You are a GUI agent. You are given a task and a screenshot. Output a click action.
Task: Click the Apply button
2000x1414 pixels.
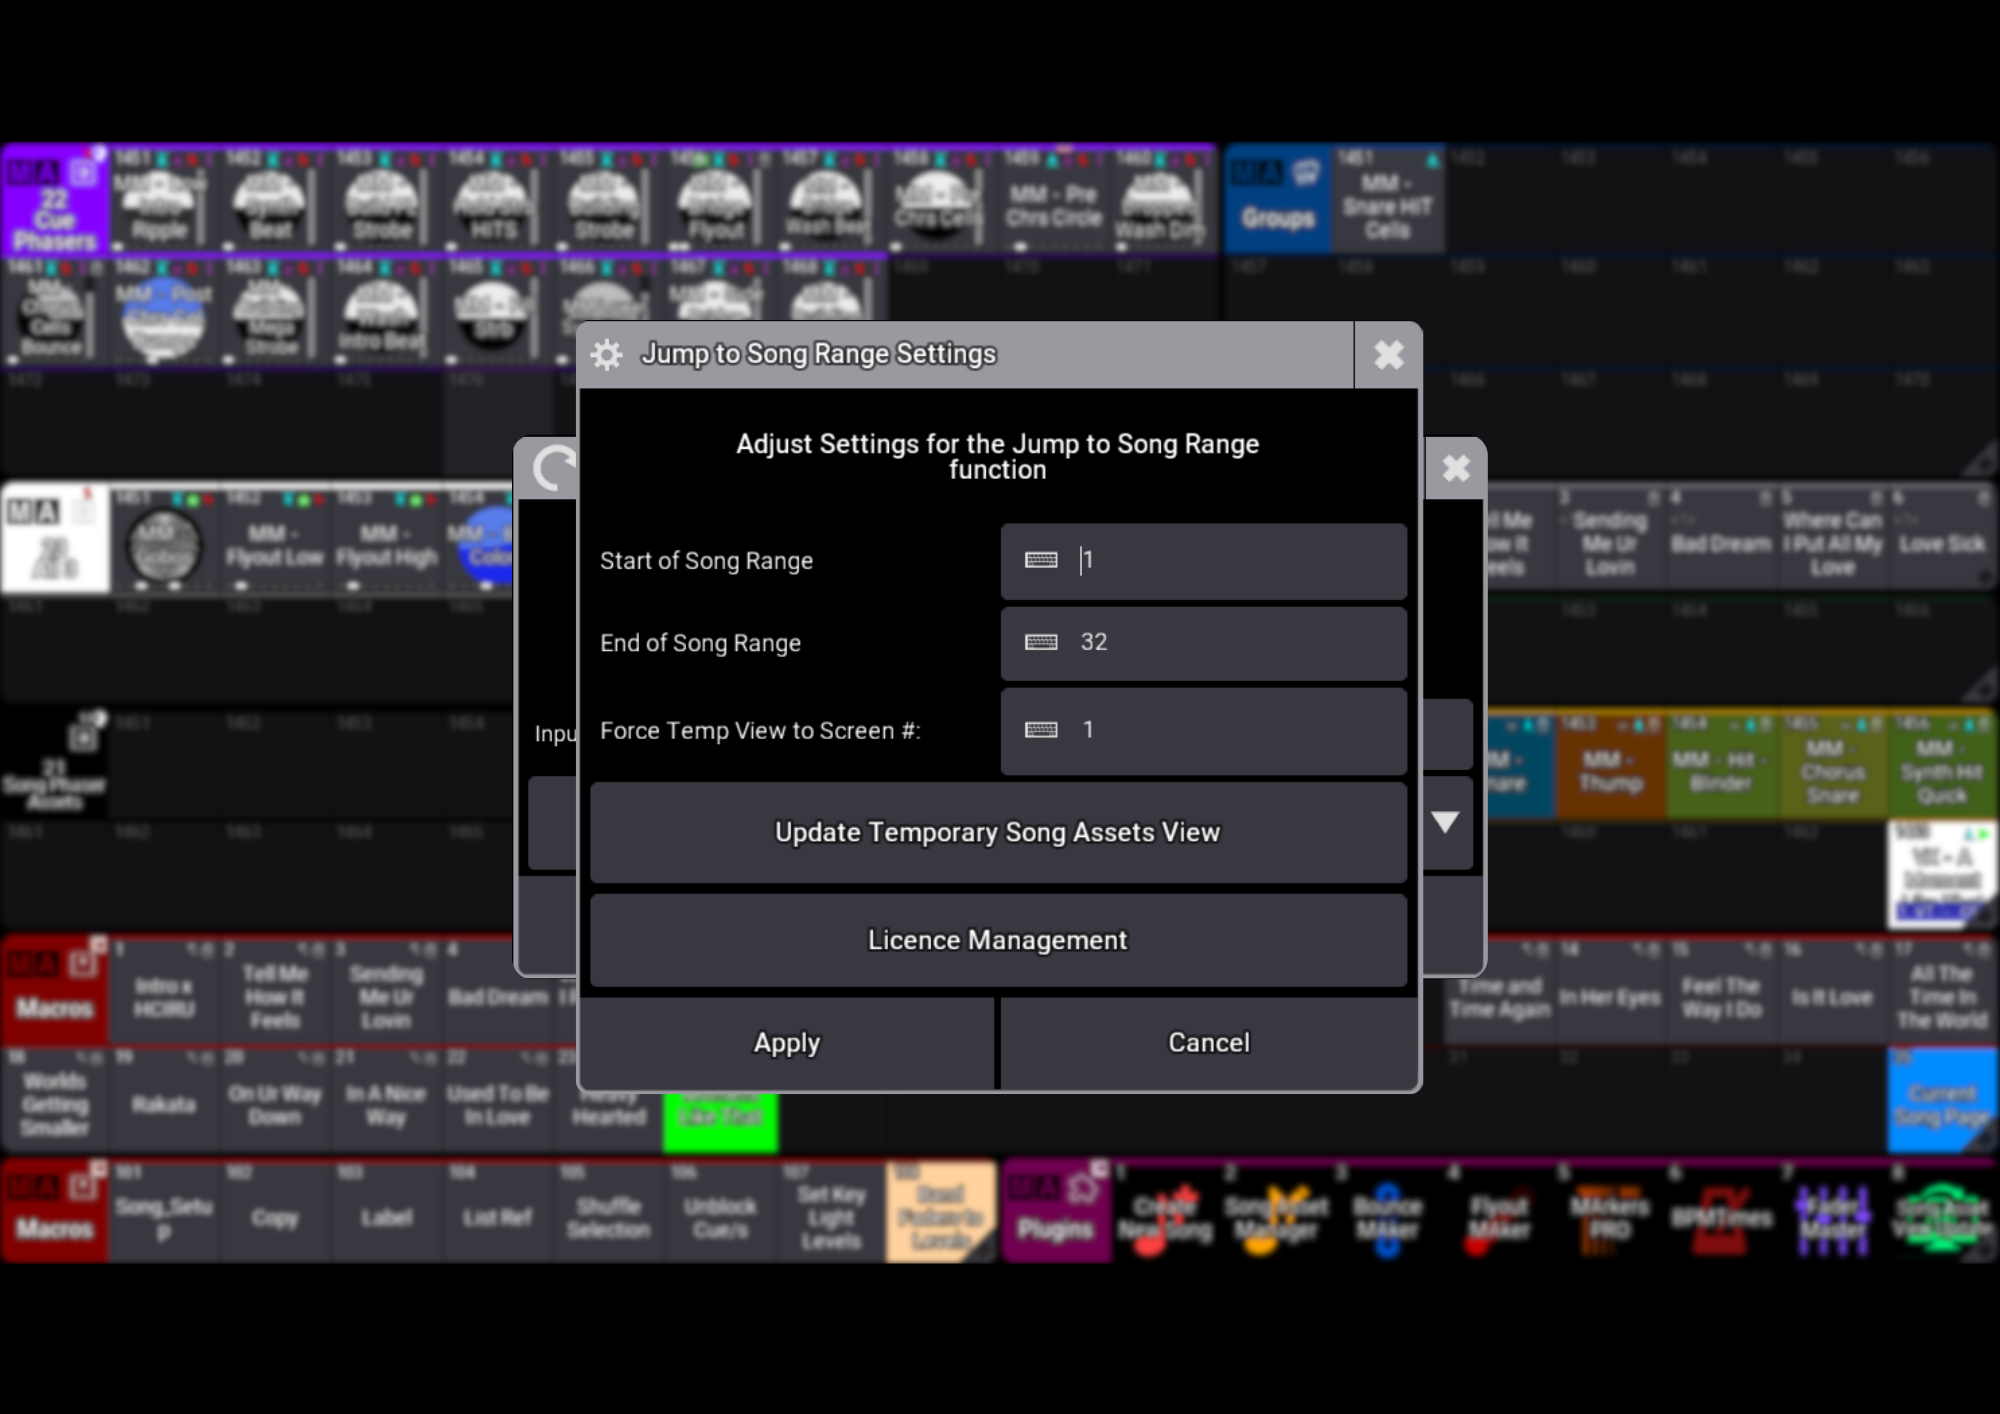coord(787,1042)
